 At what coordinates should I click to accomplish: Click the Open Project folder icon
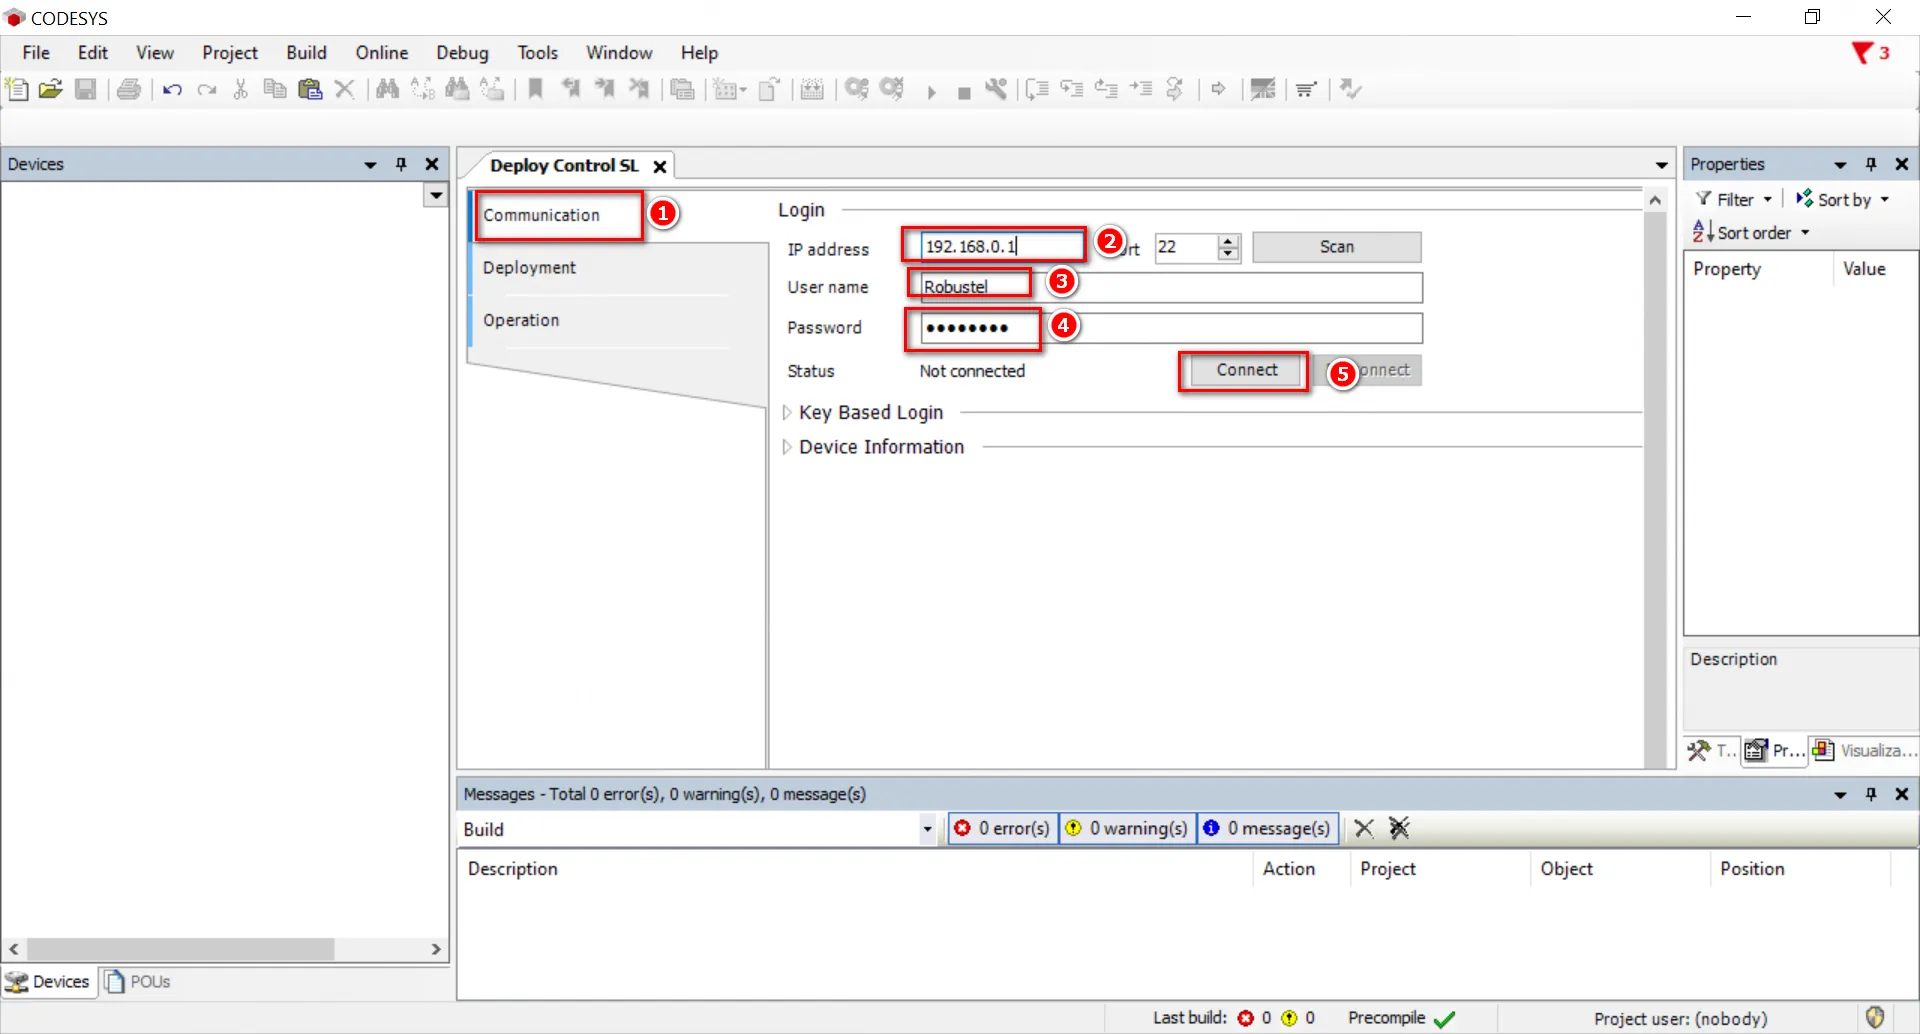tap(51, 89)
